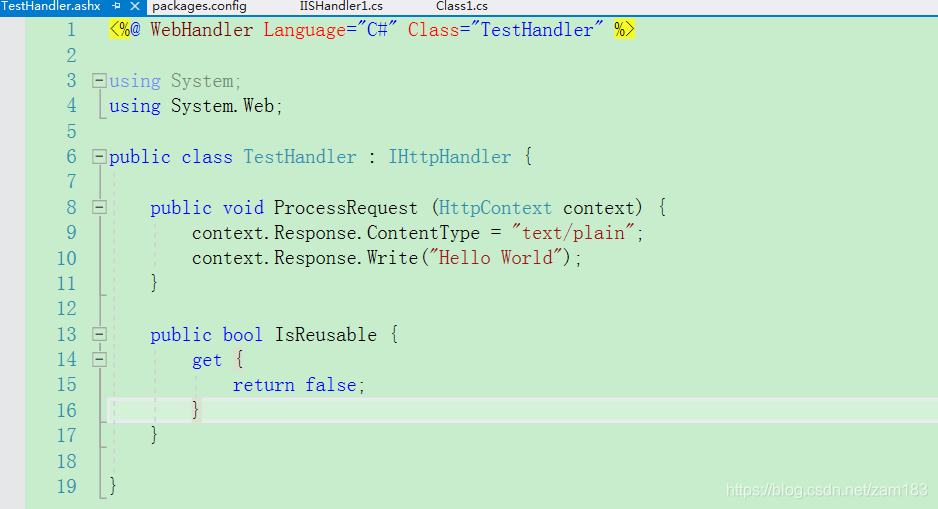
Task: Pin the TestHandler.ashx tab
Action: tap(117, 6)
